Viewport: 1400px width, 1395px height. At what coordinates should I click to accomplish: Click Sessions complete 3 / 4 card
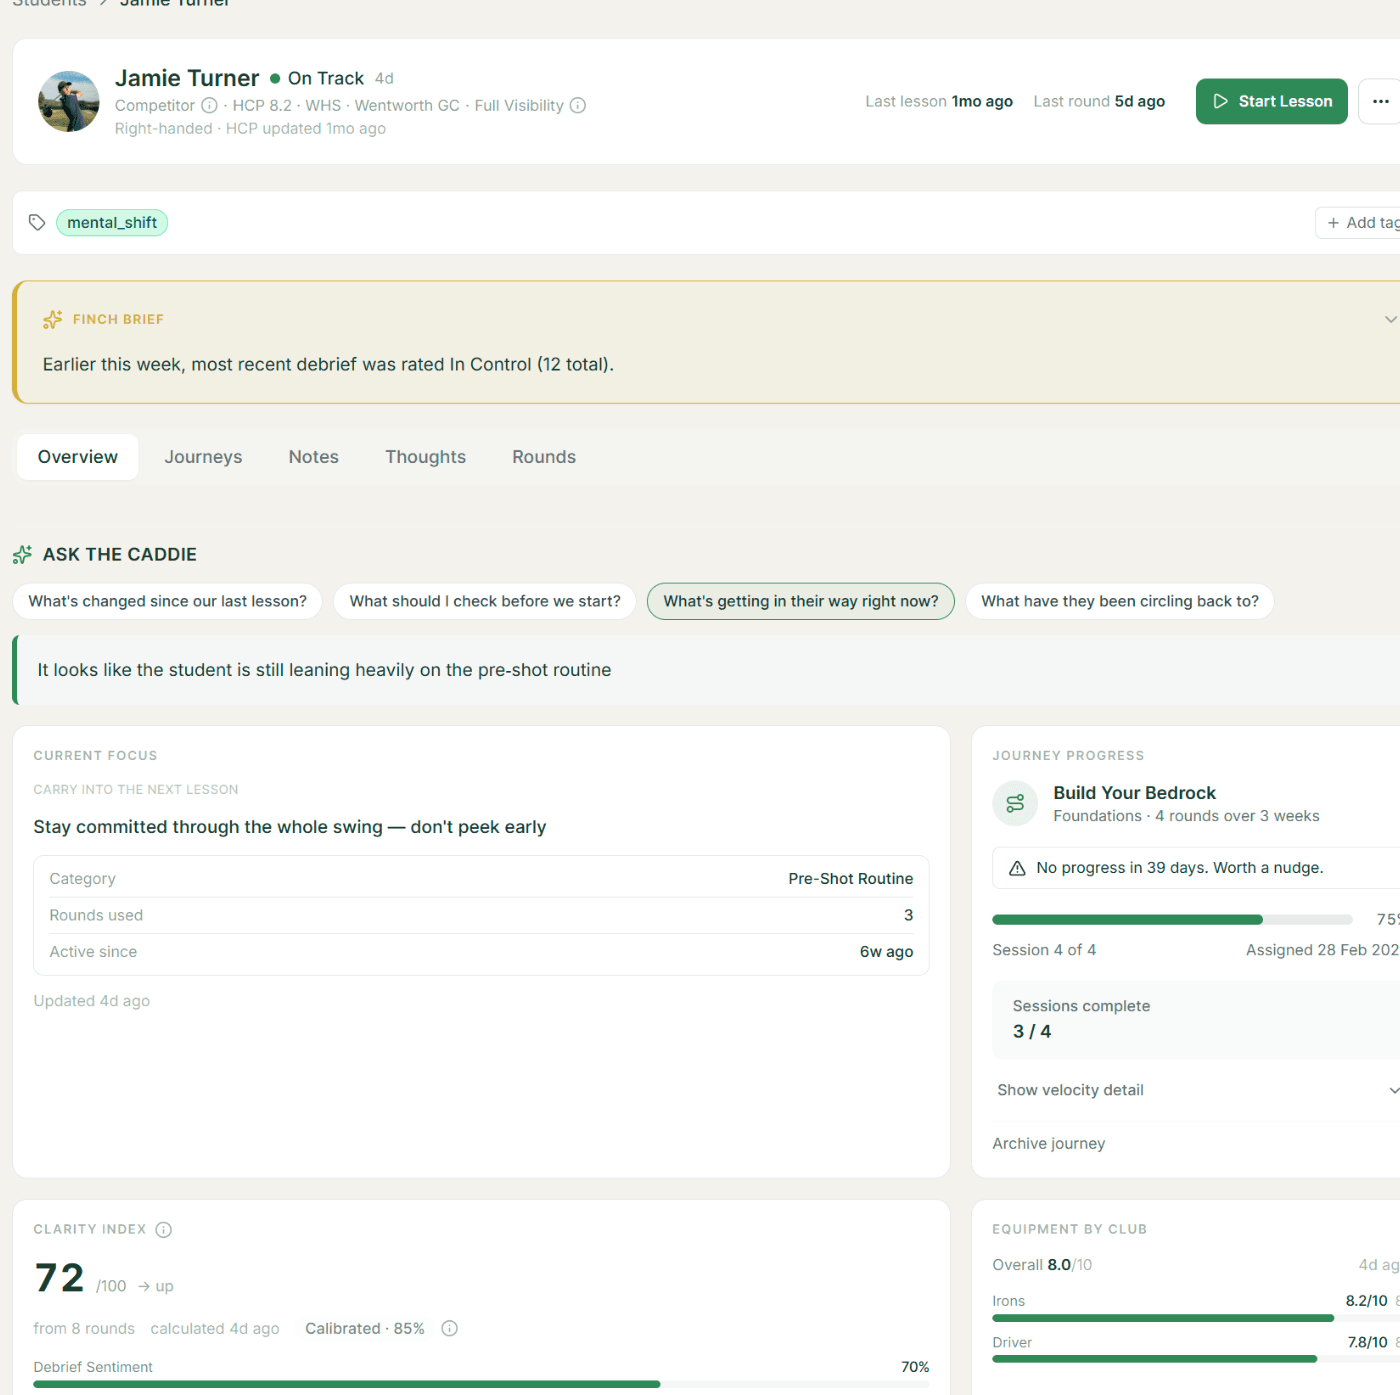pyautogui.click(x=1196, y=1020)
